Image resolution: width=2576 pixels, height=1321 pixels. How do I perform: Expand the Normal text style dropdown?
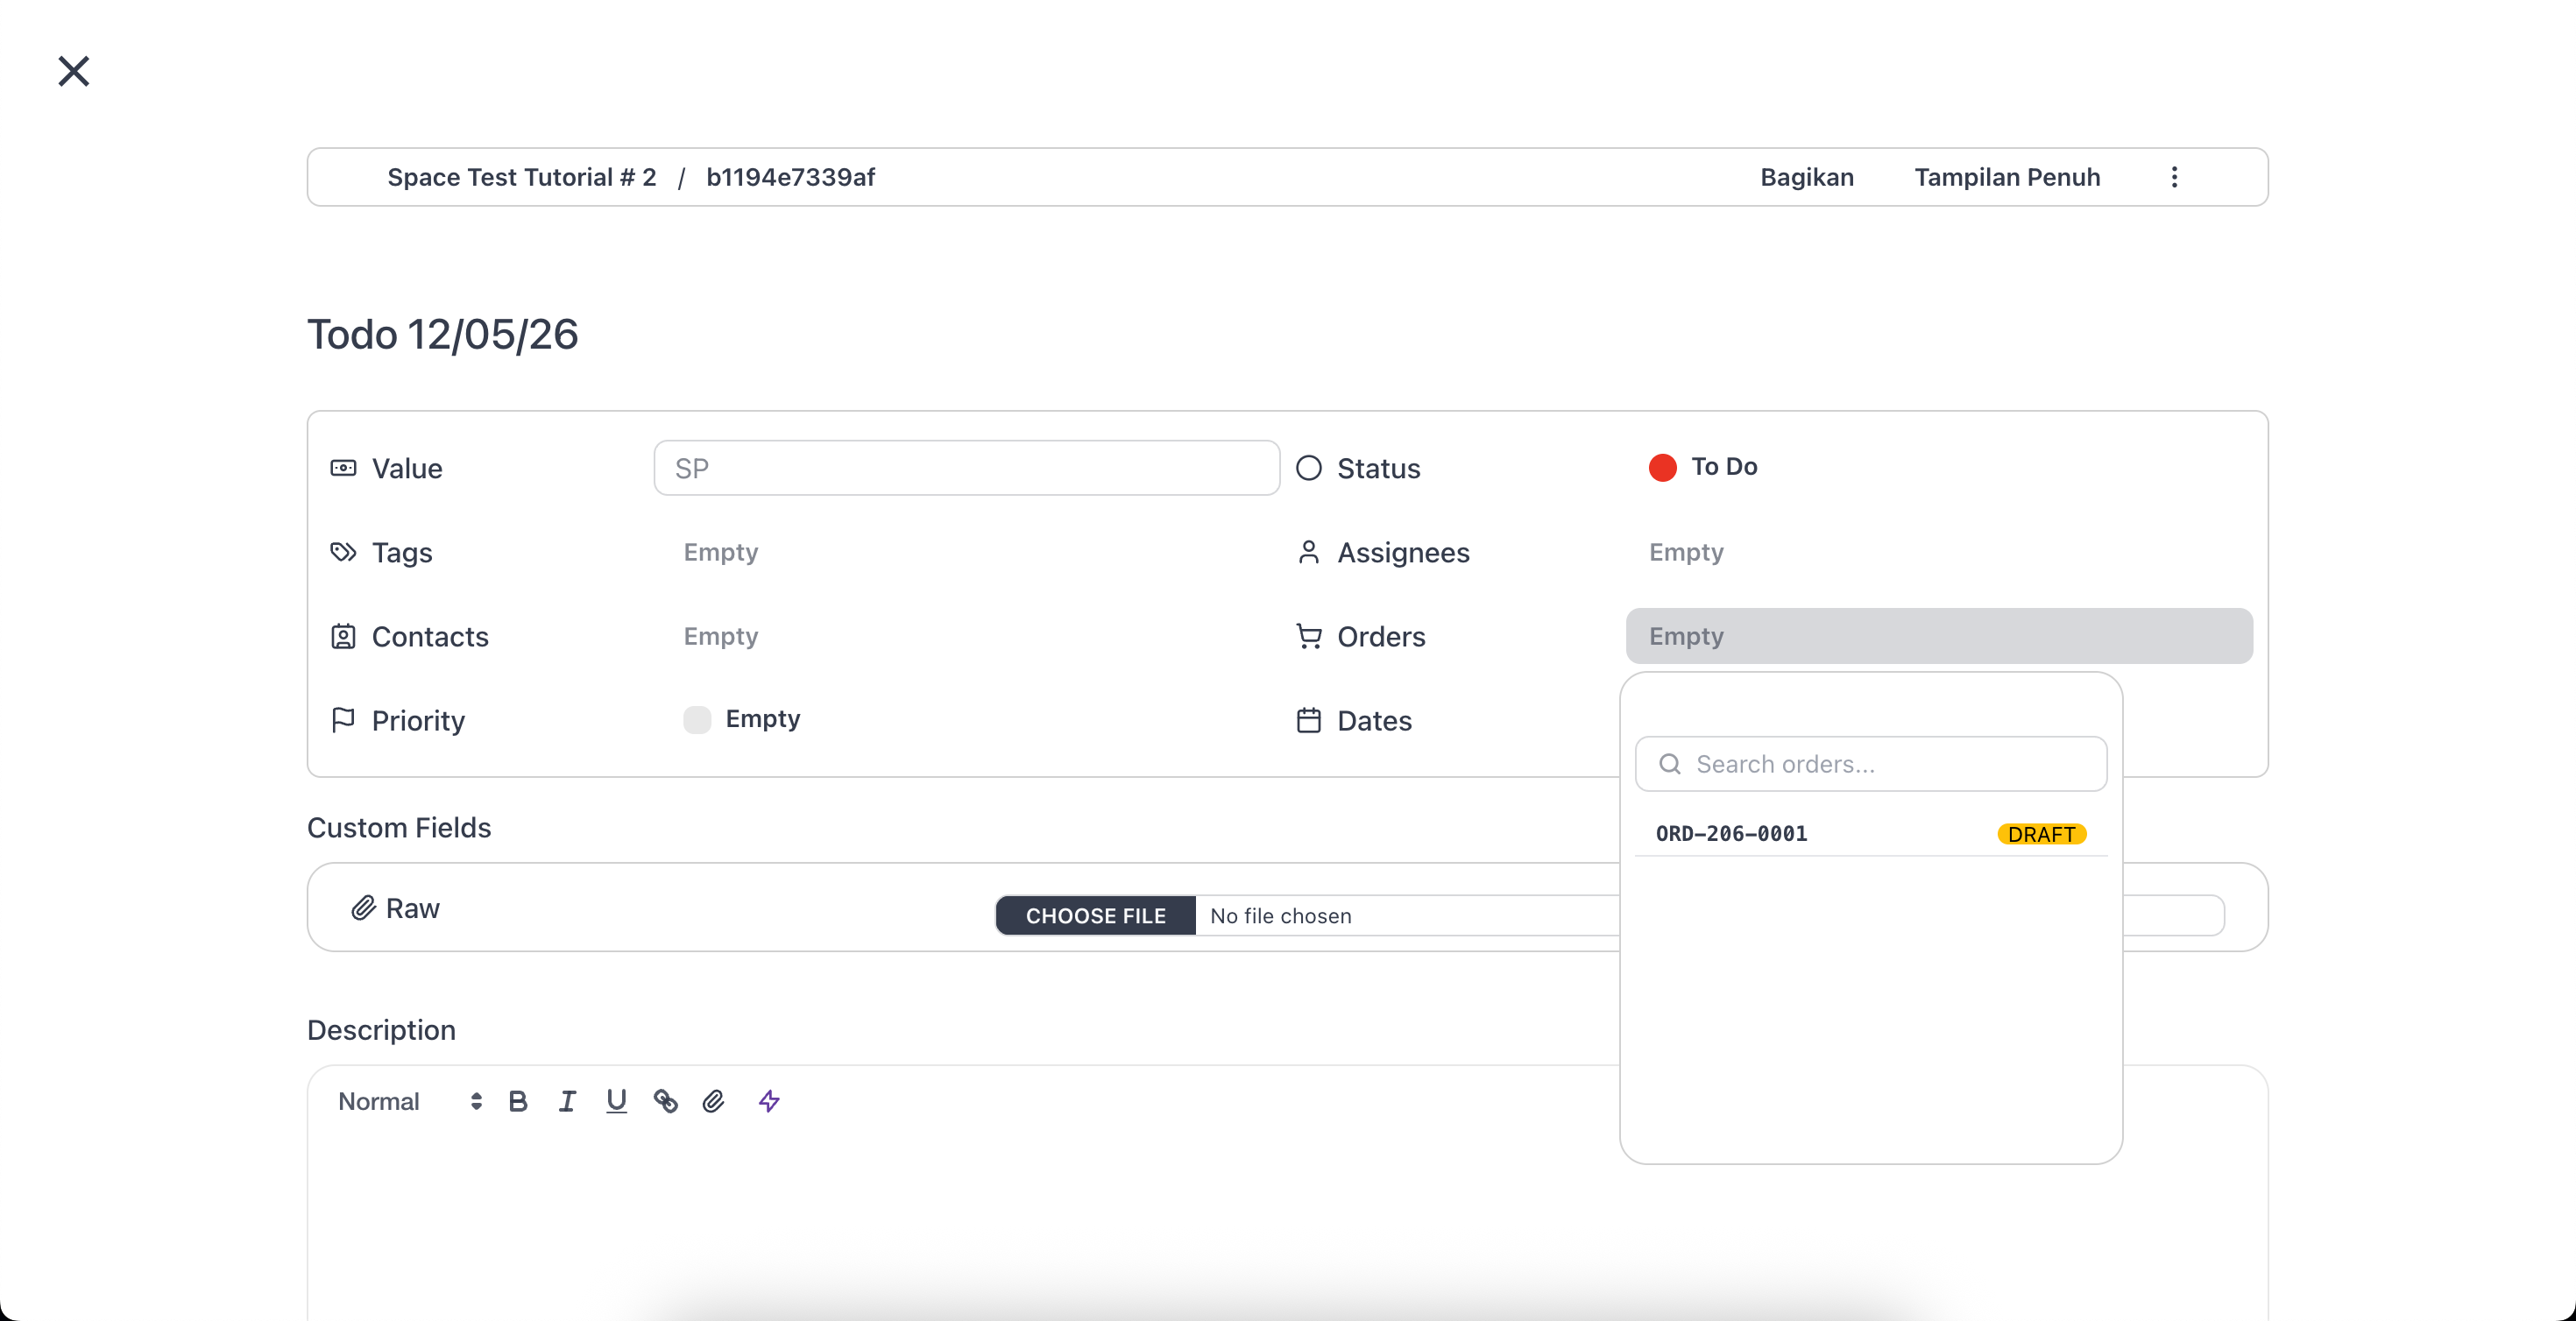tap(410, 1101)
